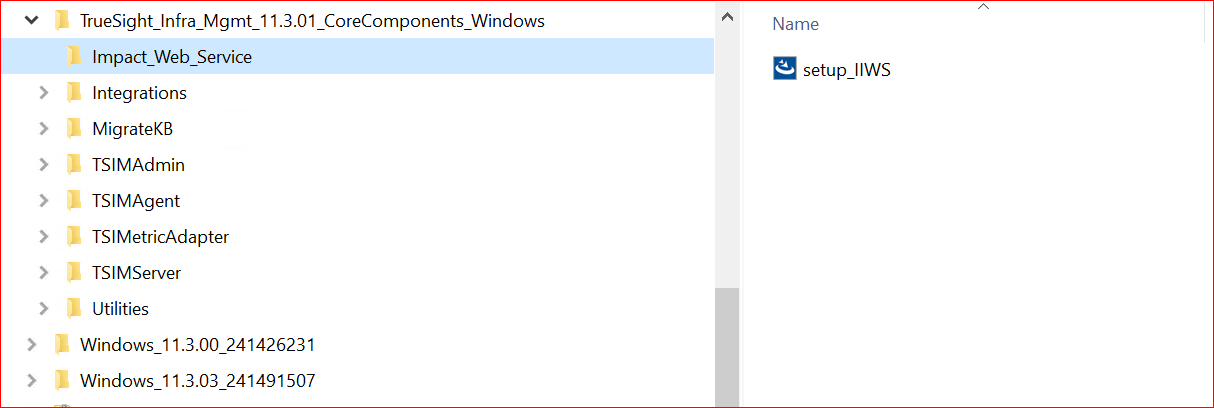Click the TSIMAgent folder icon
1214x408 pixels.
tap(74, 201)
